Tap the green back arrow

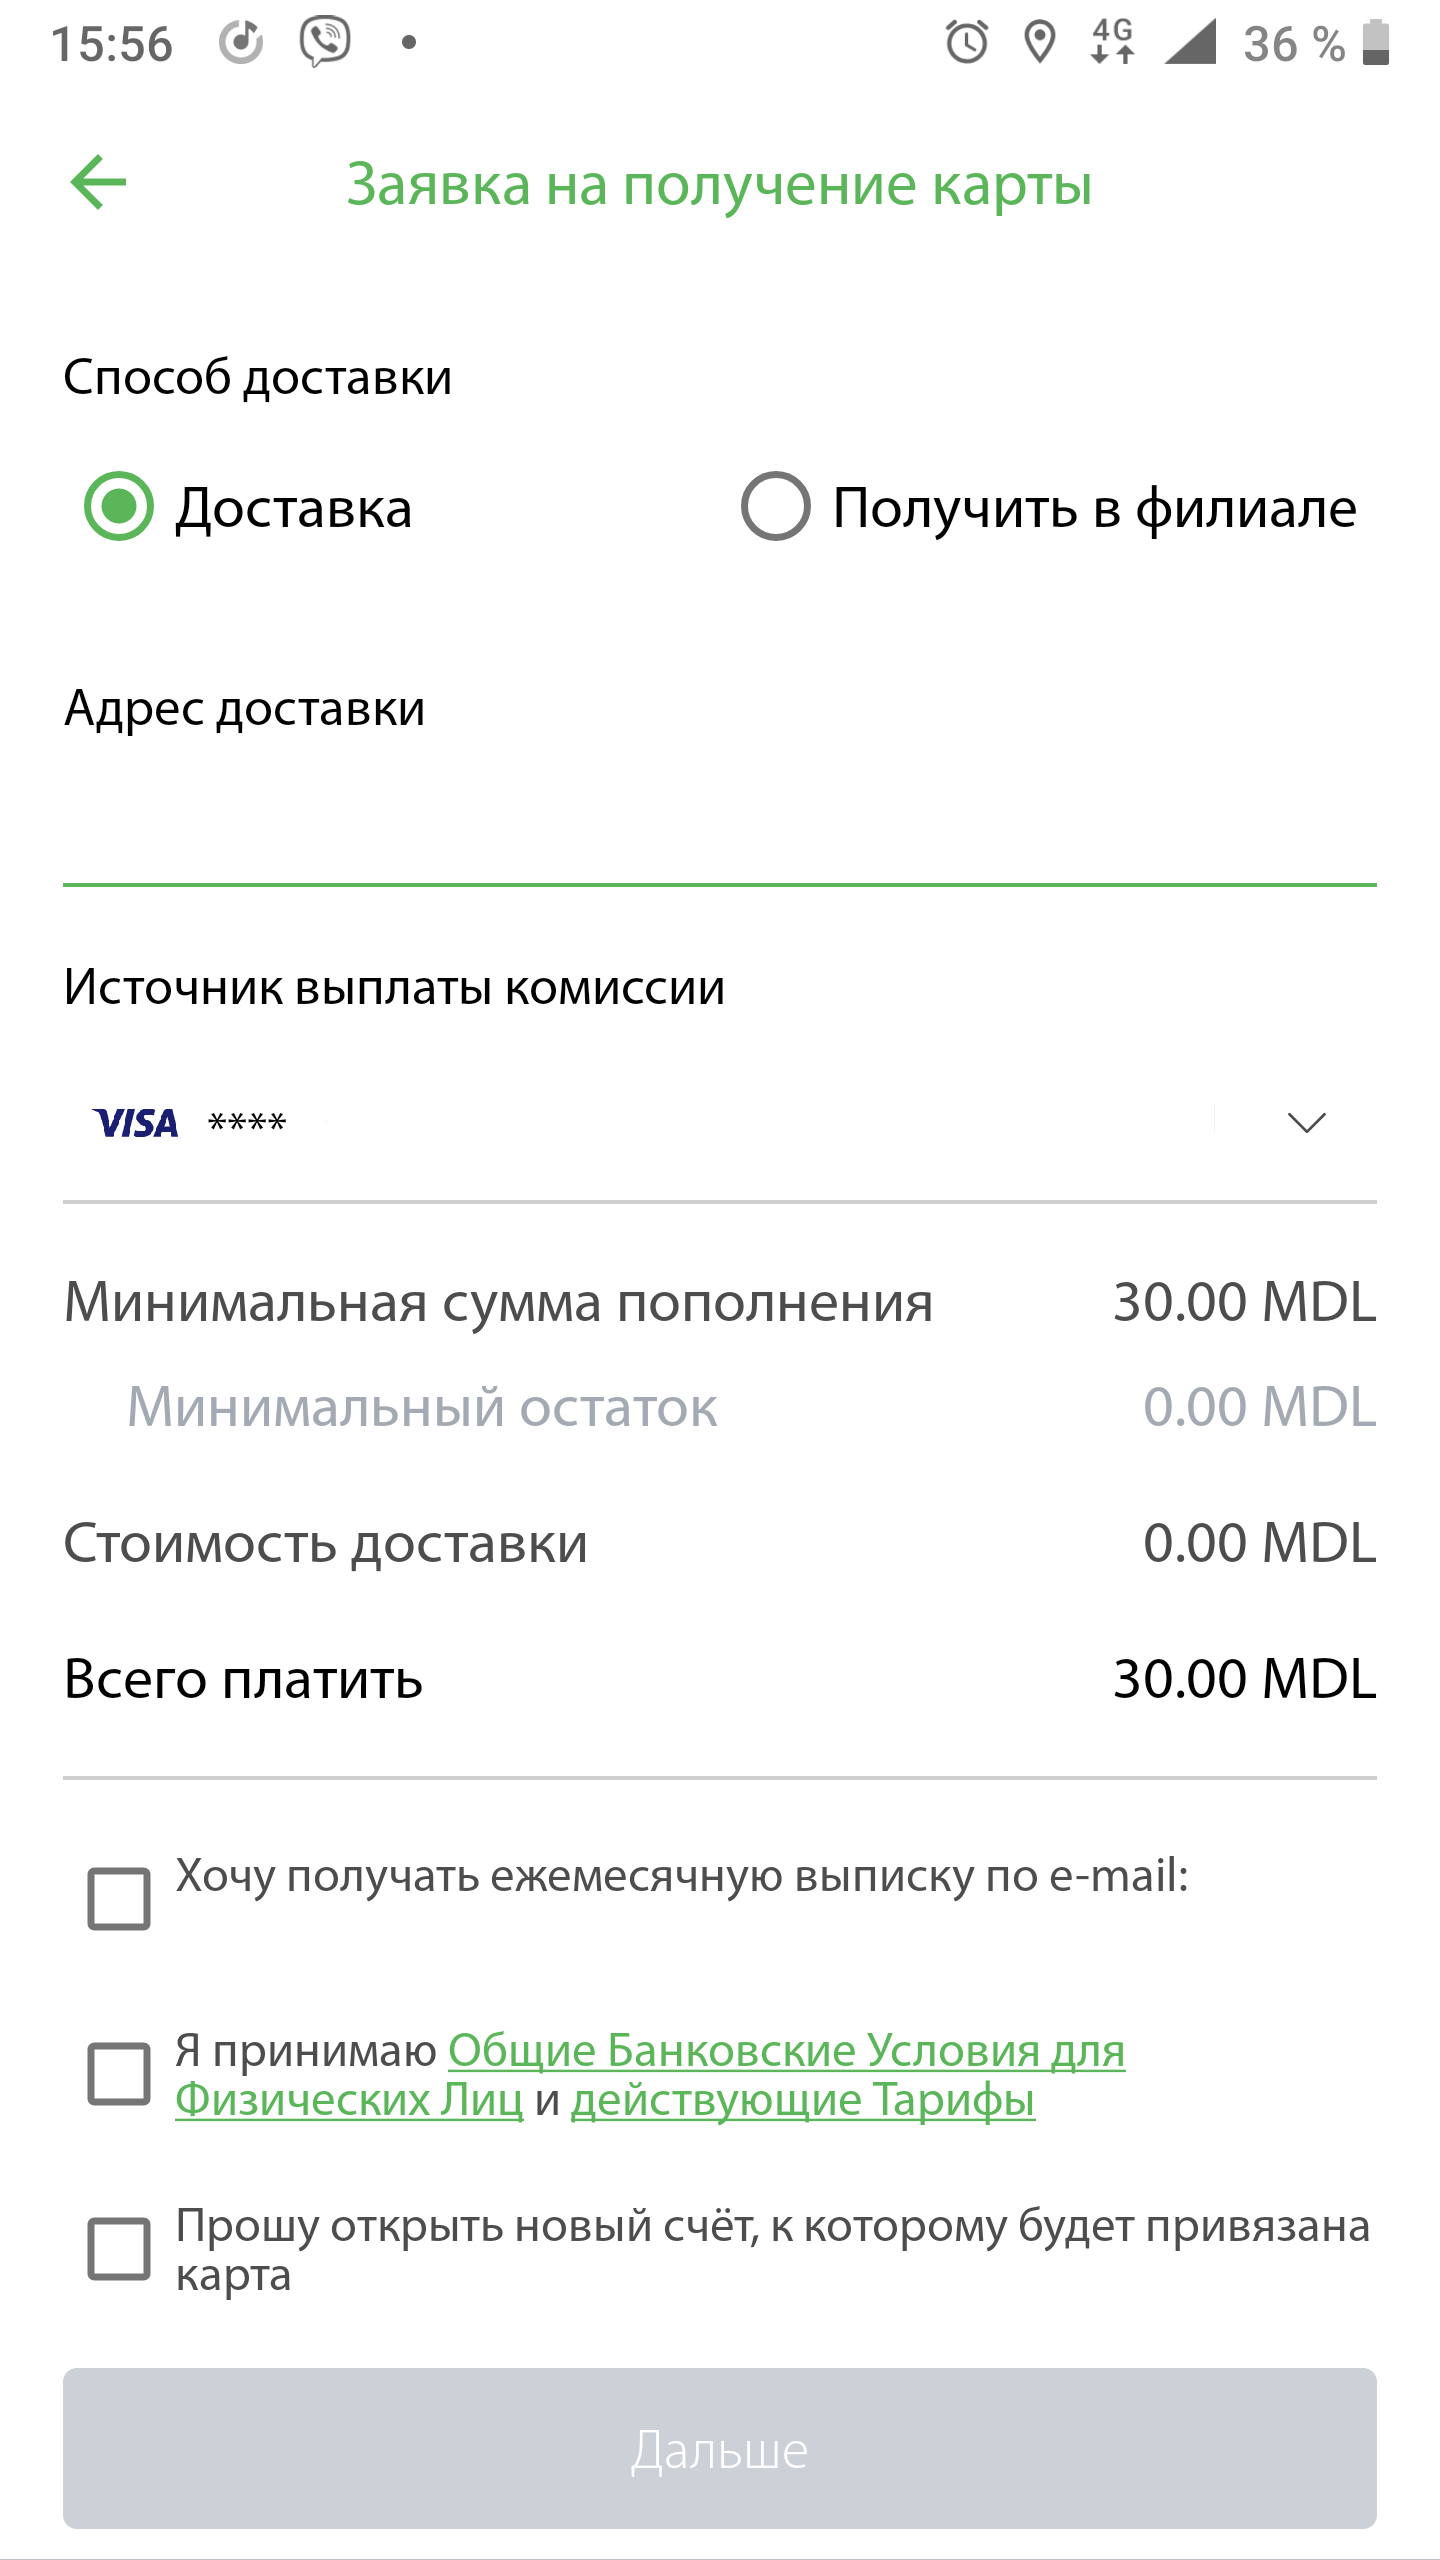[99, 182]
